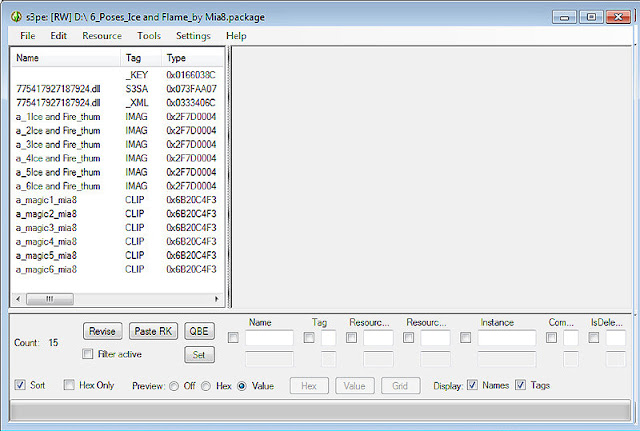Viewport: 640px width, 431px height.
Task: Toggle the Com... filter checkbox
Action: pyautogui.click(x=551, y=338)
